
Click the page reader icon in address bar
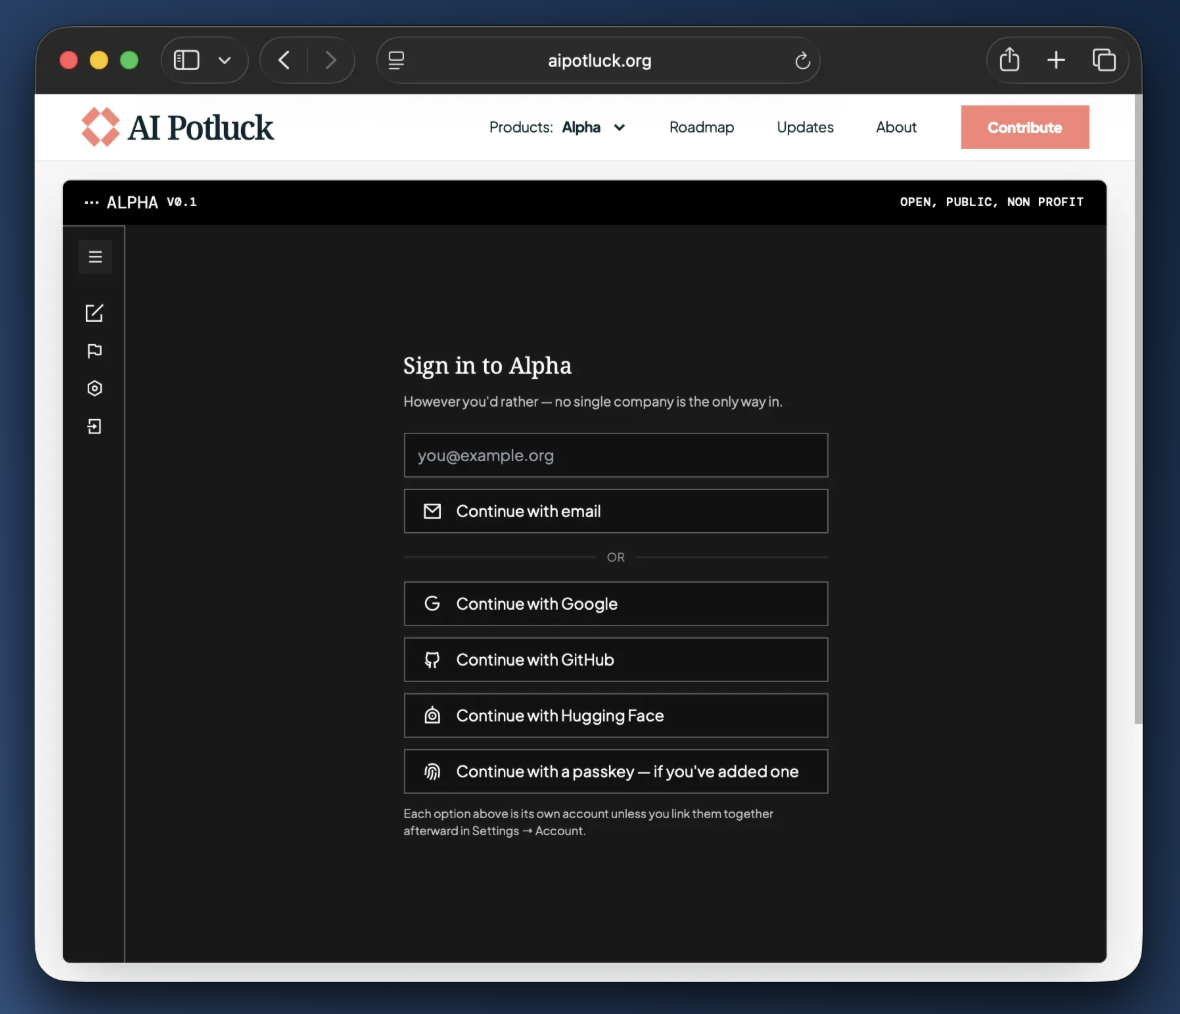[x=397, y=60]
